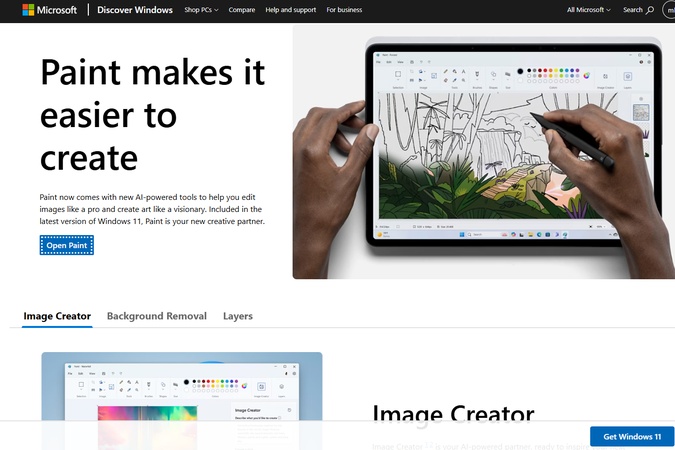Open Search with the magnifier icon
The height and width of the screenshot is (450, 675).
coord(638,9)
